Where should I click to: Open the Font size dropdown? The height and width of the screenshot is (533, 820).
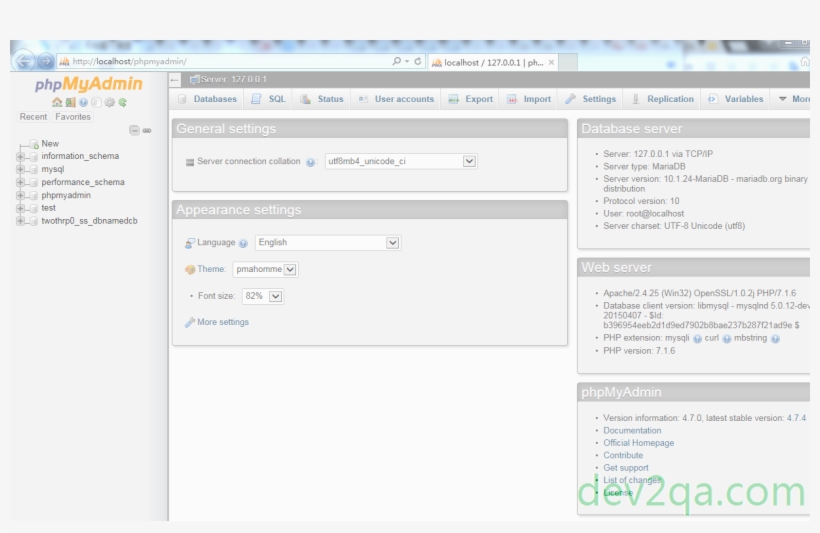(263, 296)
